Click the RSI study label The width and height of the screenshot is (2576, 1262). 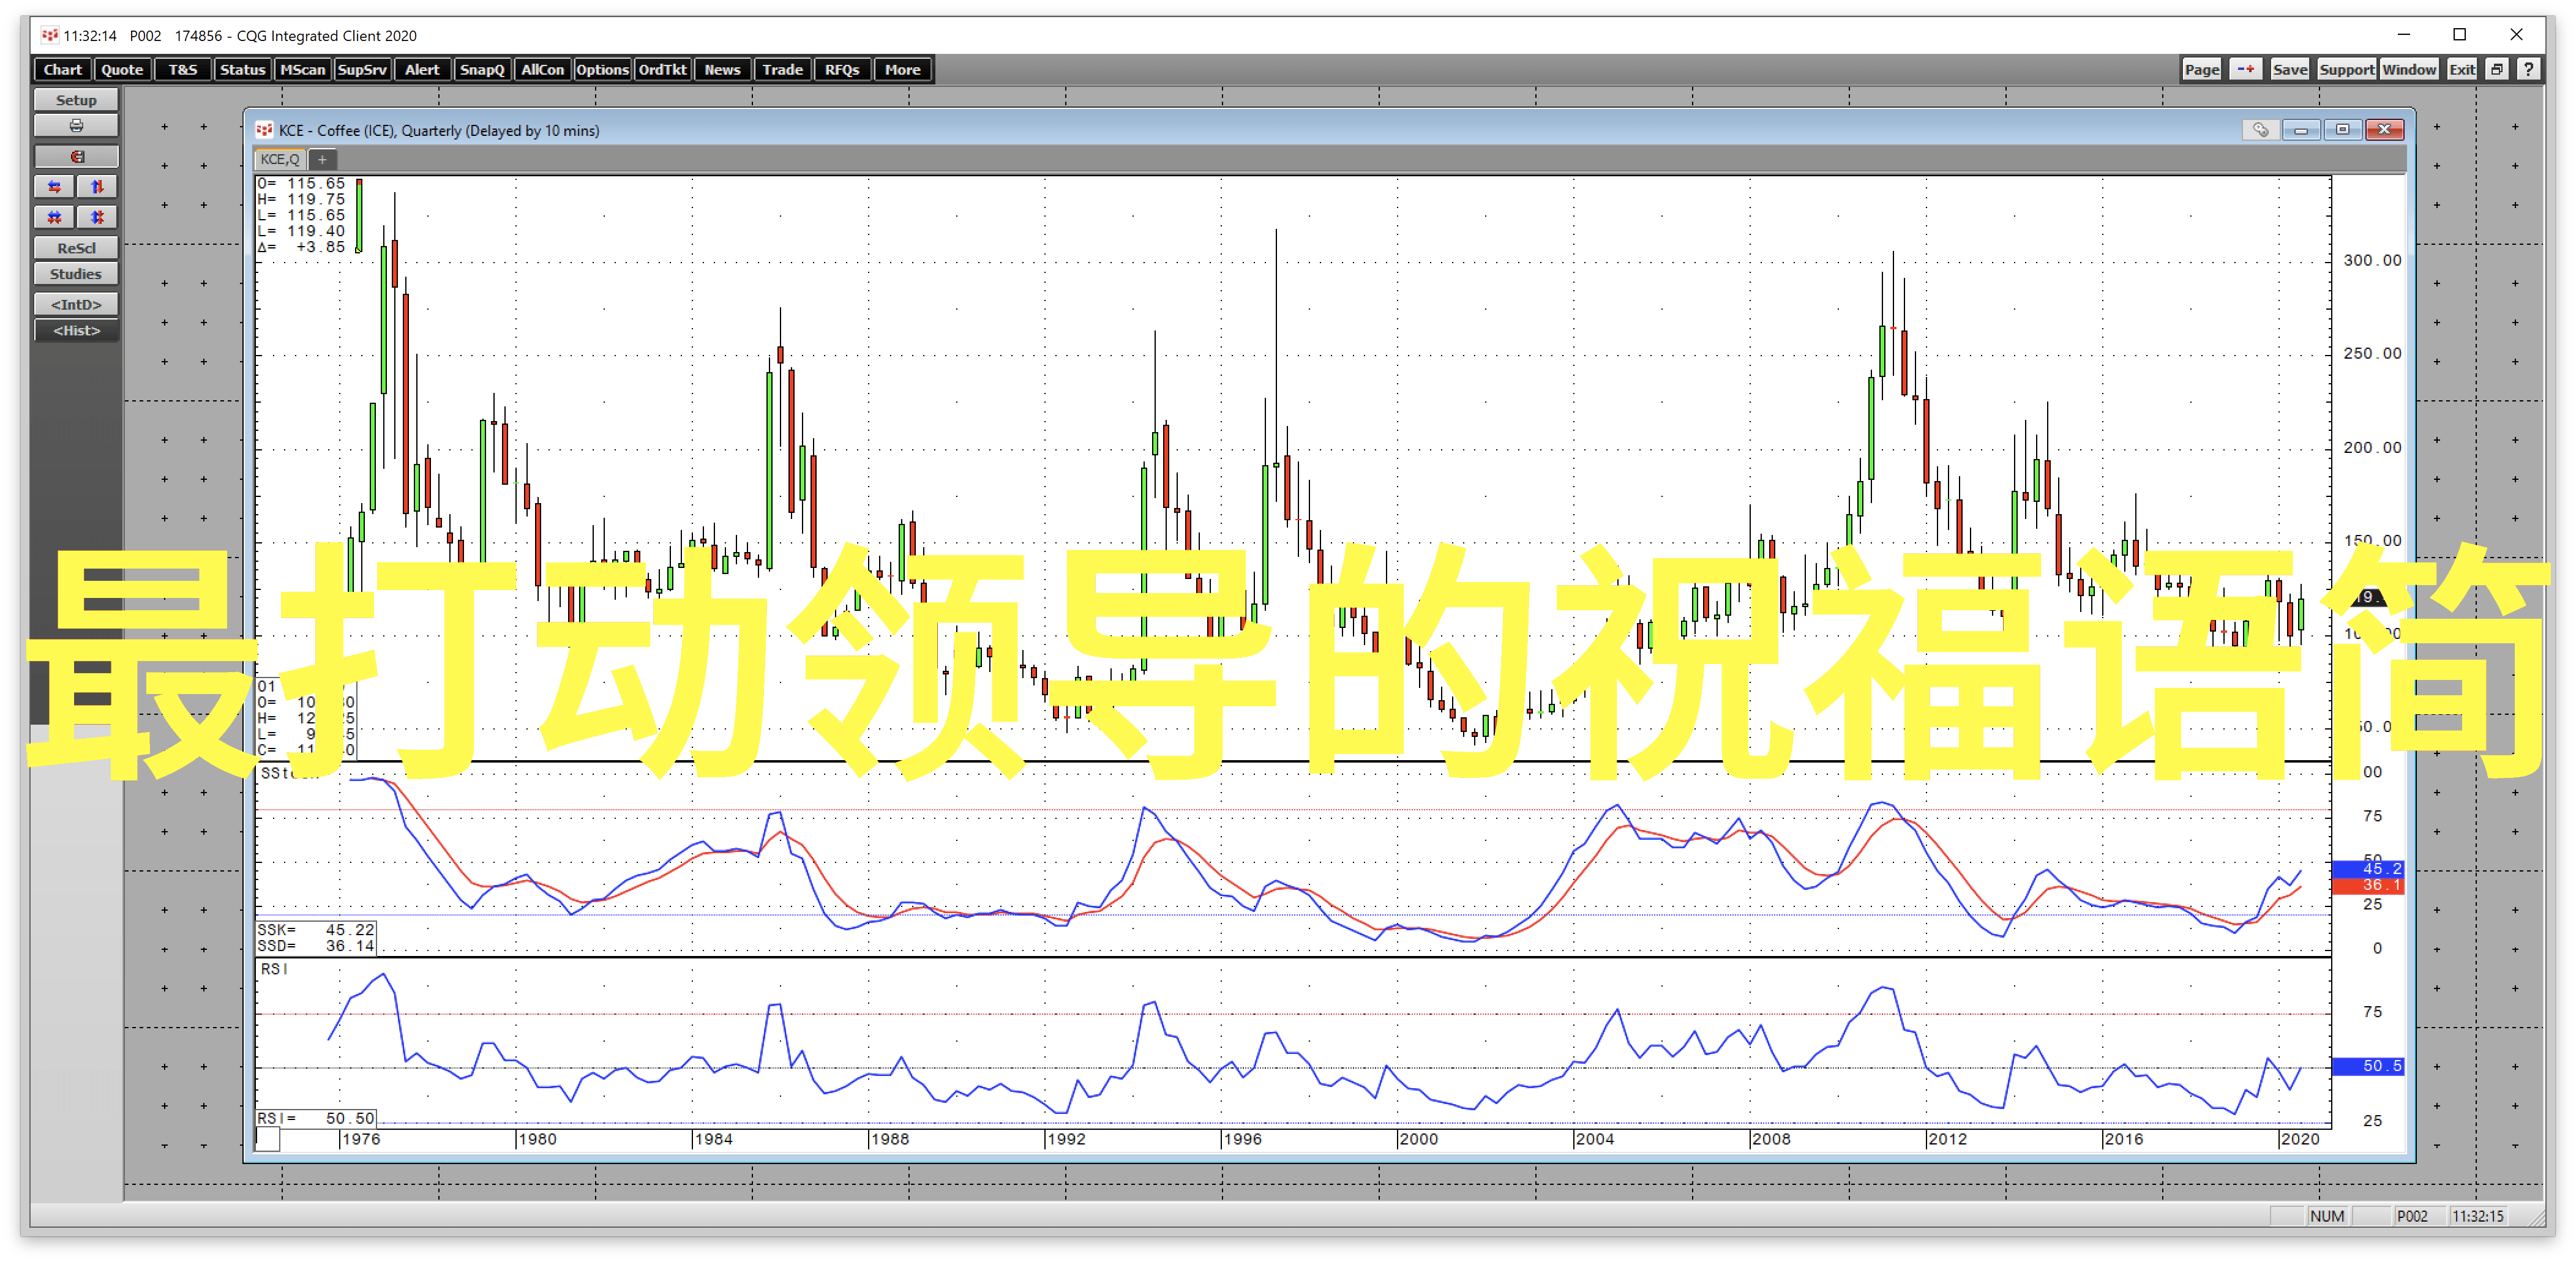[274, 969]
